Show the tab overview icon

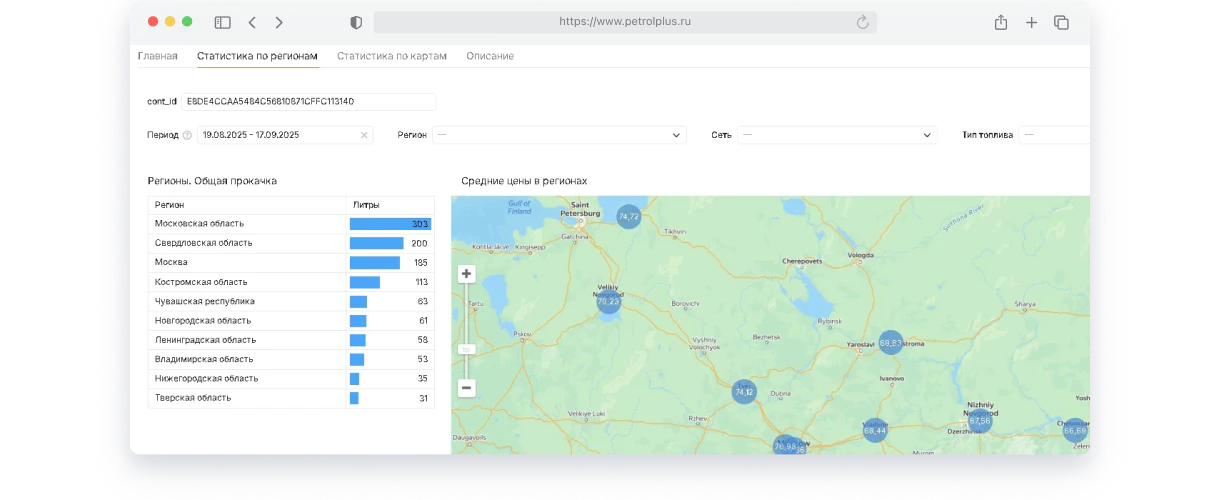click(x=1061, y=22)
